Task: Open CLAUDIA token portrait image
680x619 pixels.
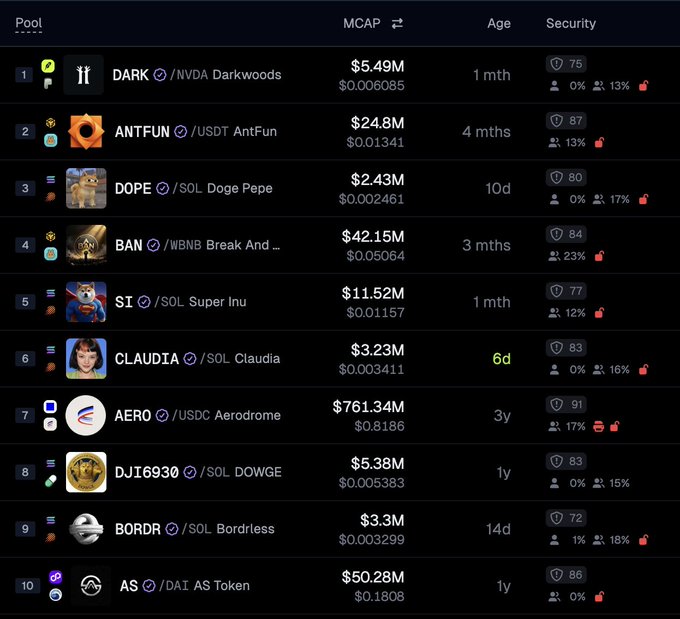Action: [86, 358]
